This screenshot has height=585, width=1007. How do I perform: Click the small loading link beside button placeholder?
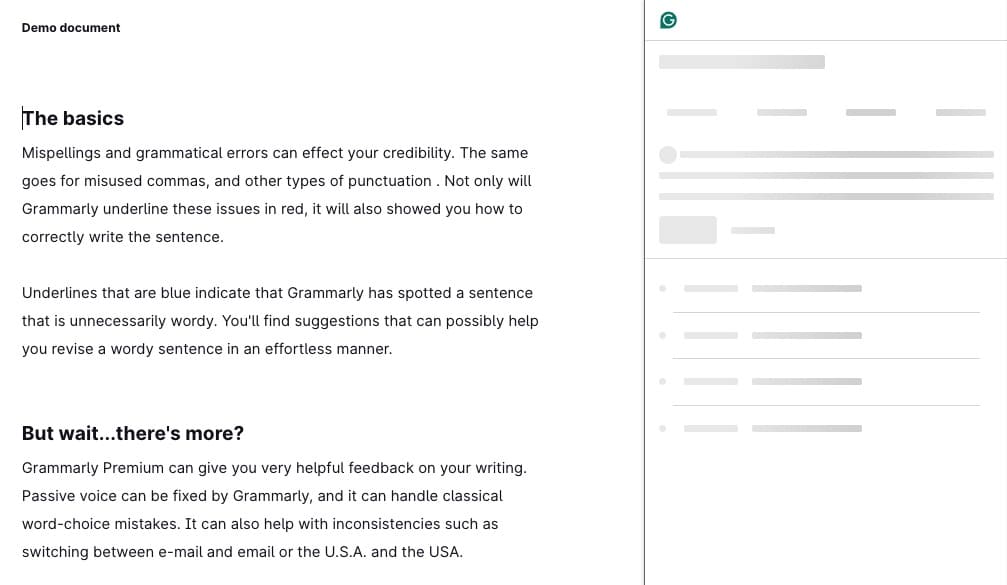tap(753, 230)
